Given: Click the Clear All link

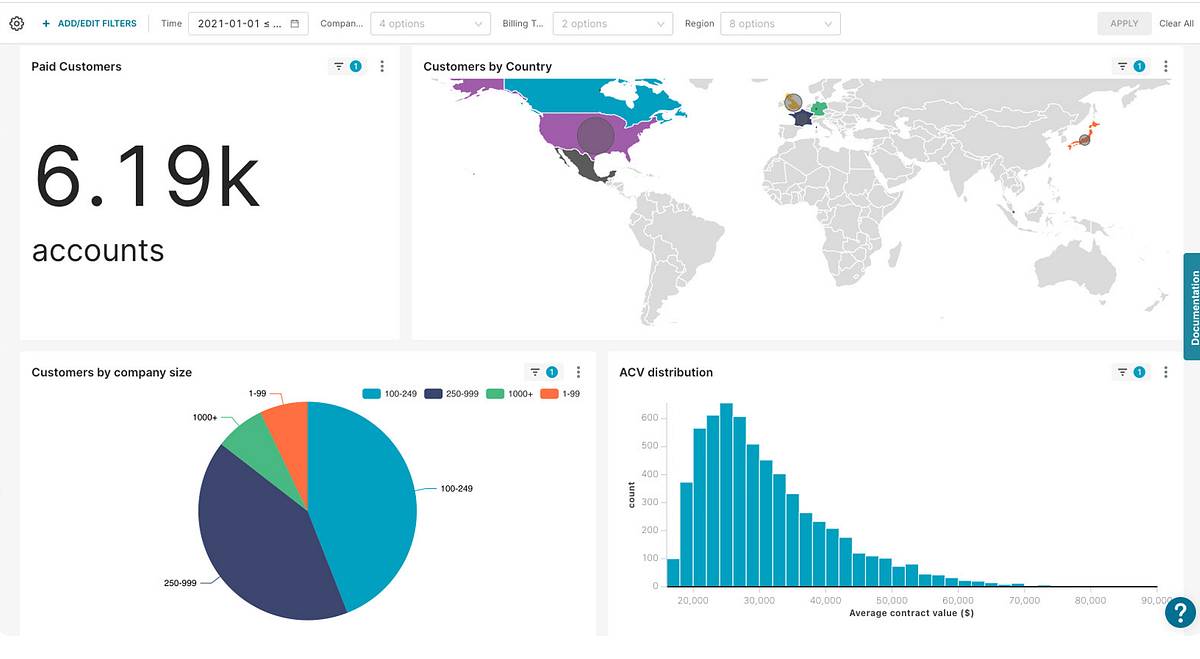Looking at the screenshot, I should (1176, 23).
